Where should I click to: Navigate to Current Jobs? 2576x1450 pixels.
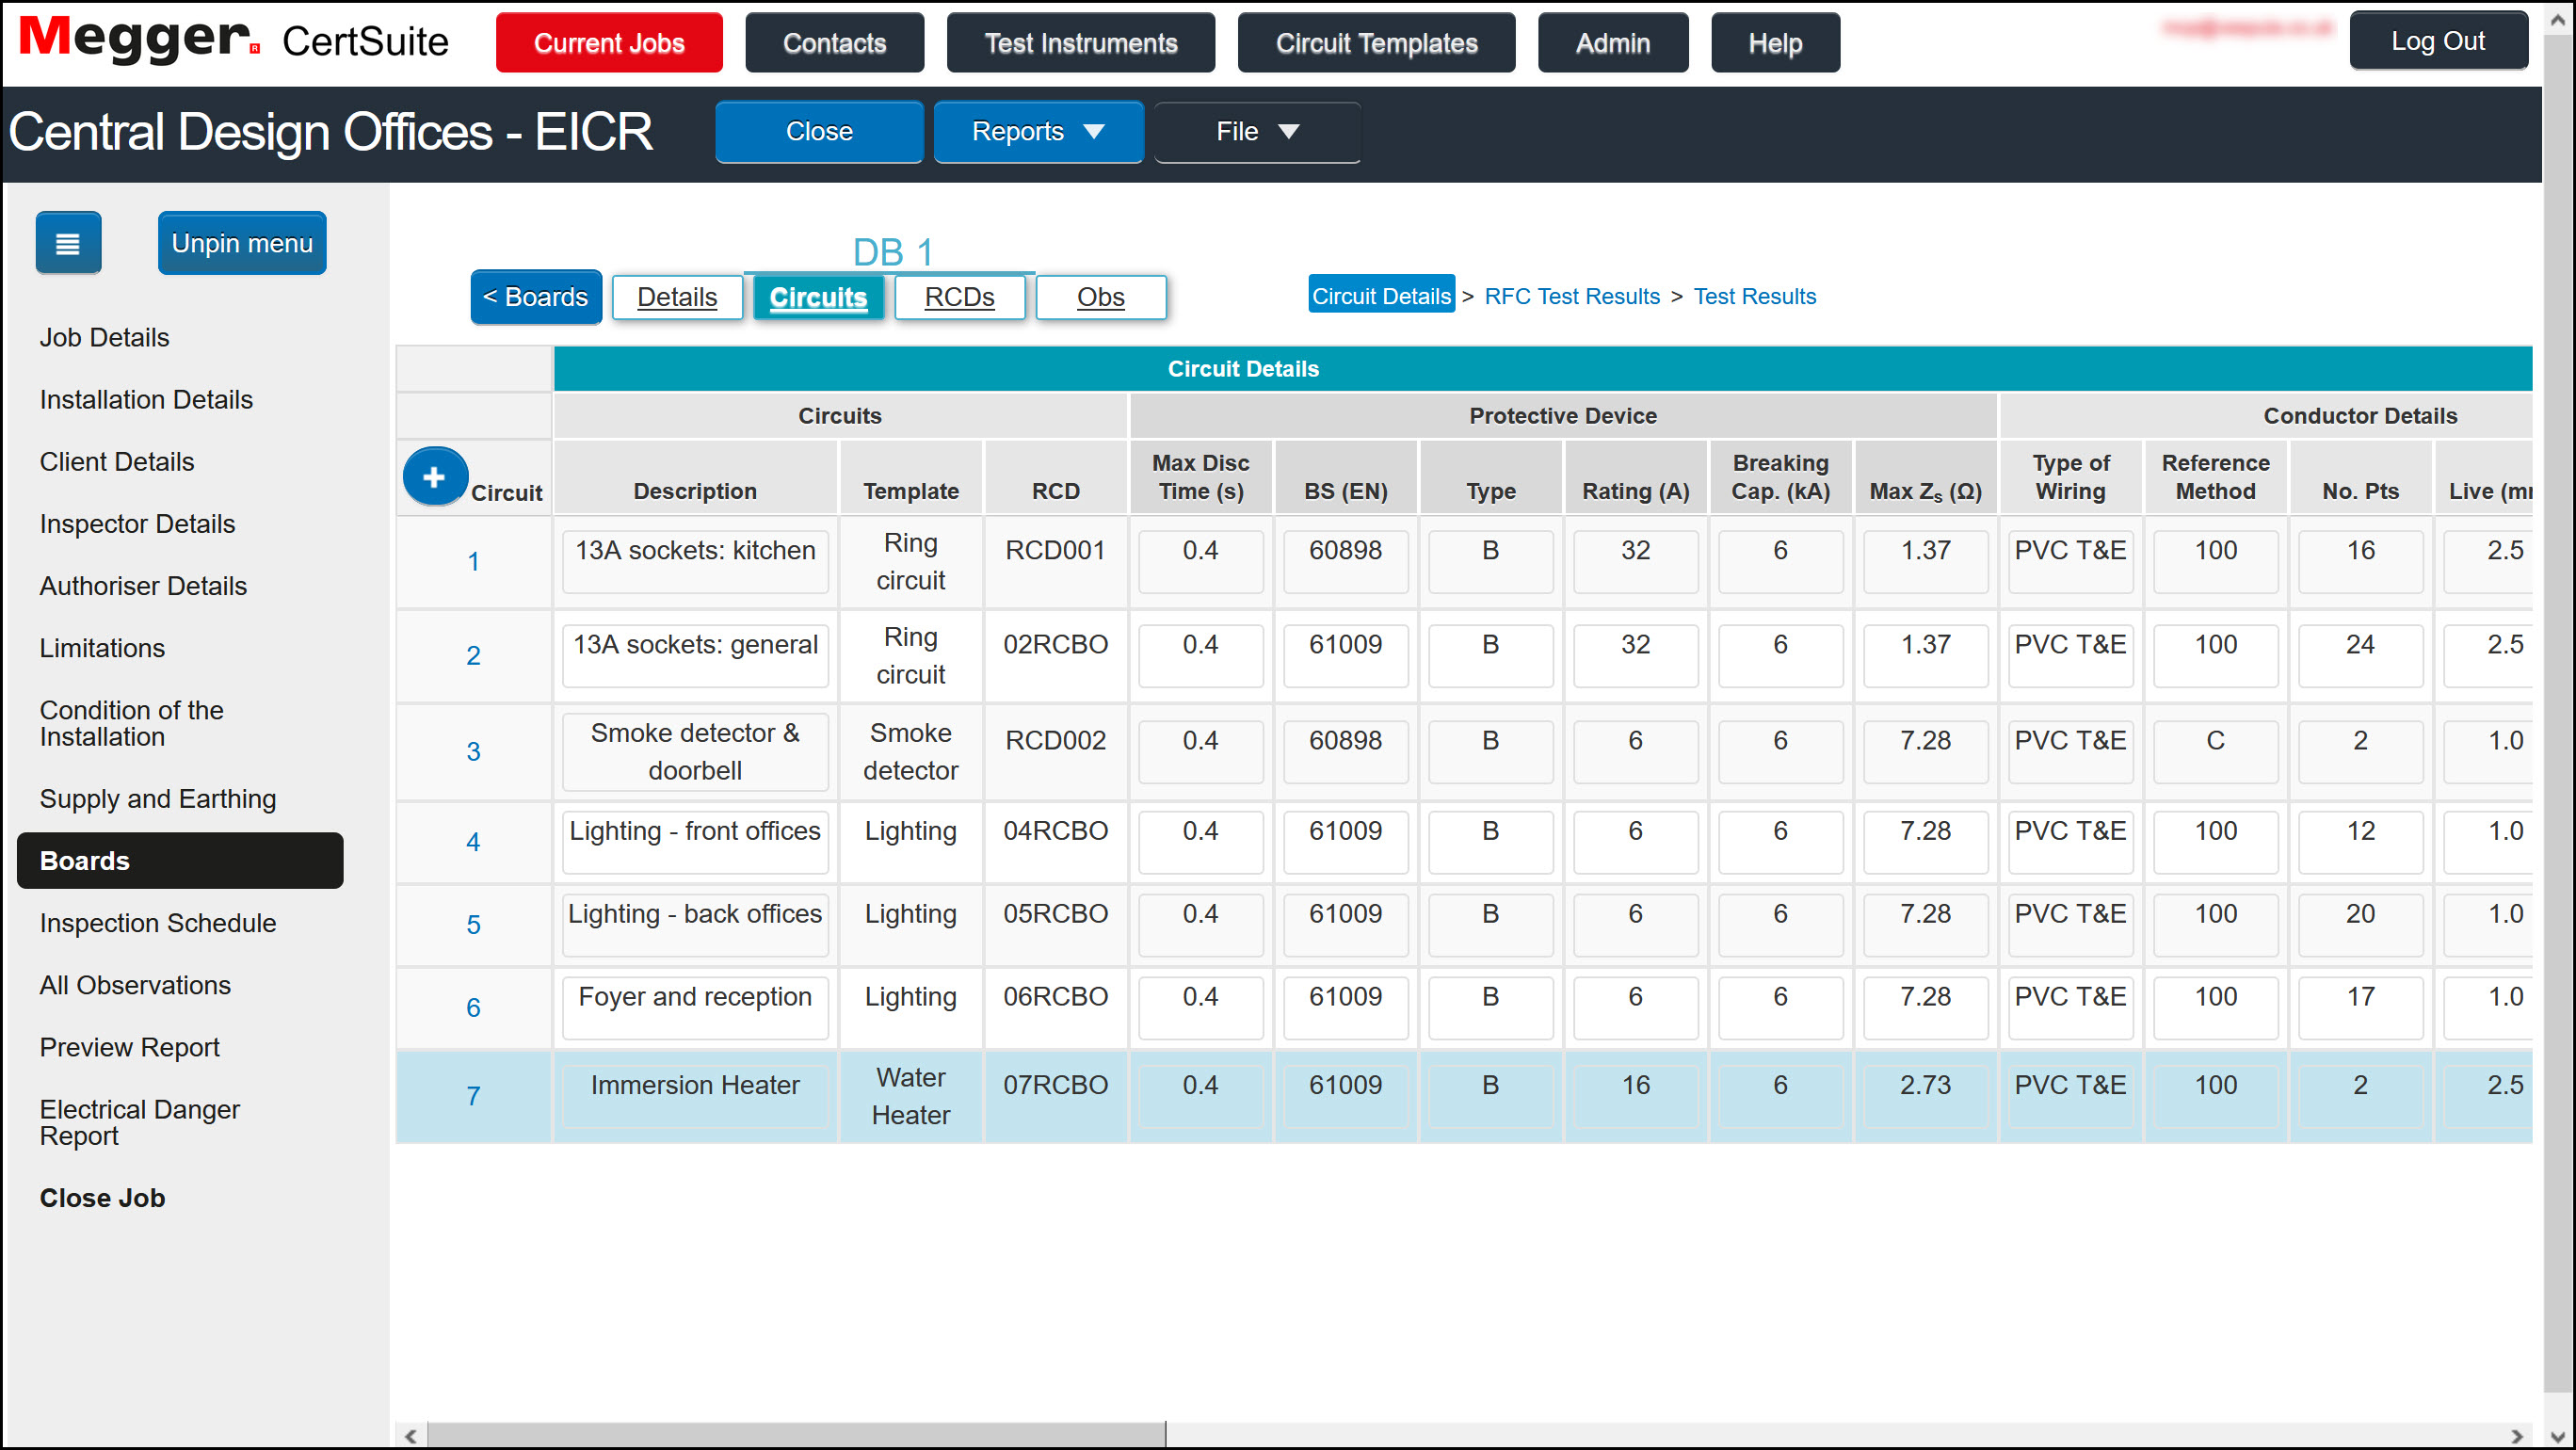[x=609, y=42]
